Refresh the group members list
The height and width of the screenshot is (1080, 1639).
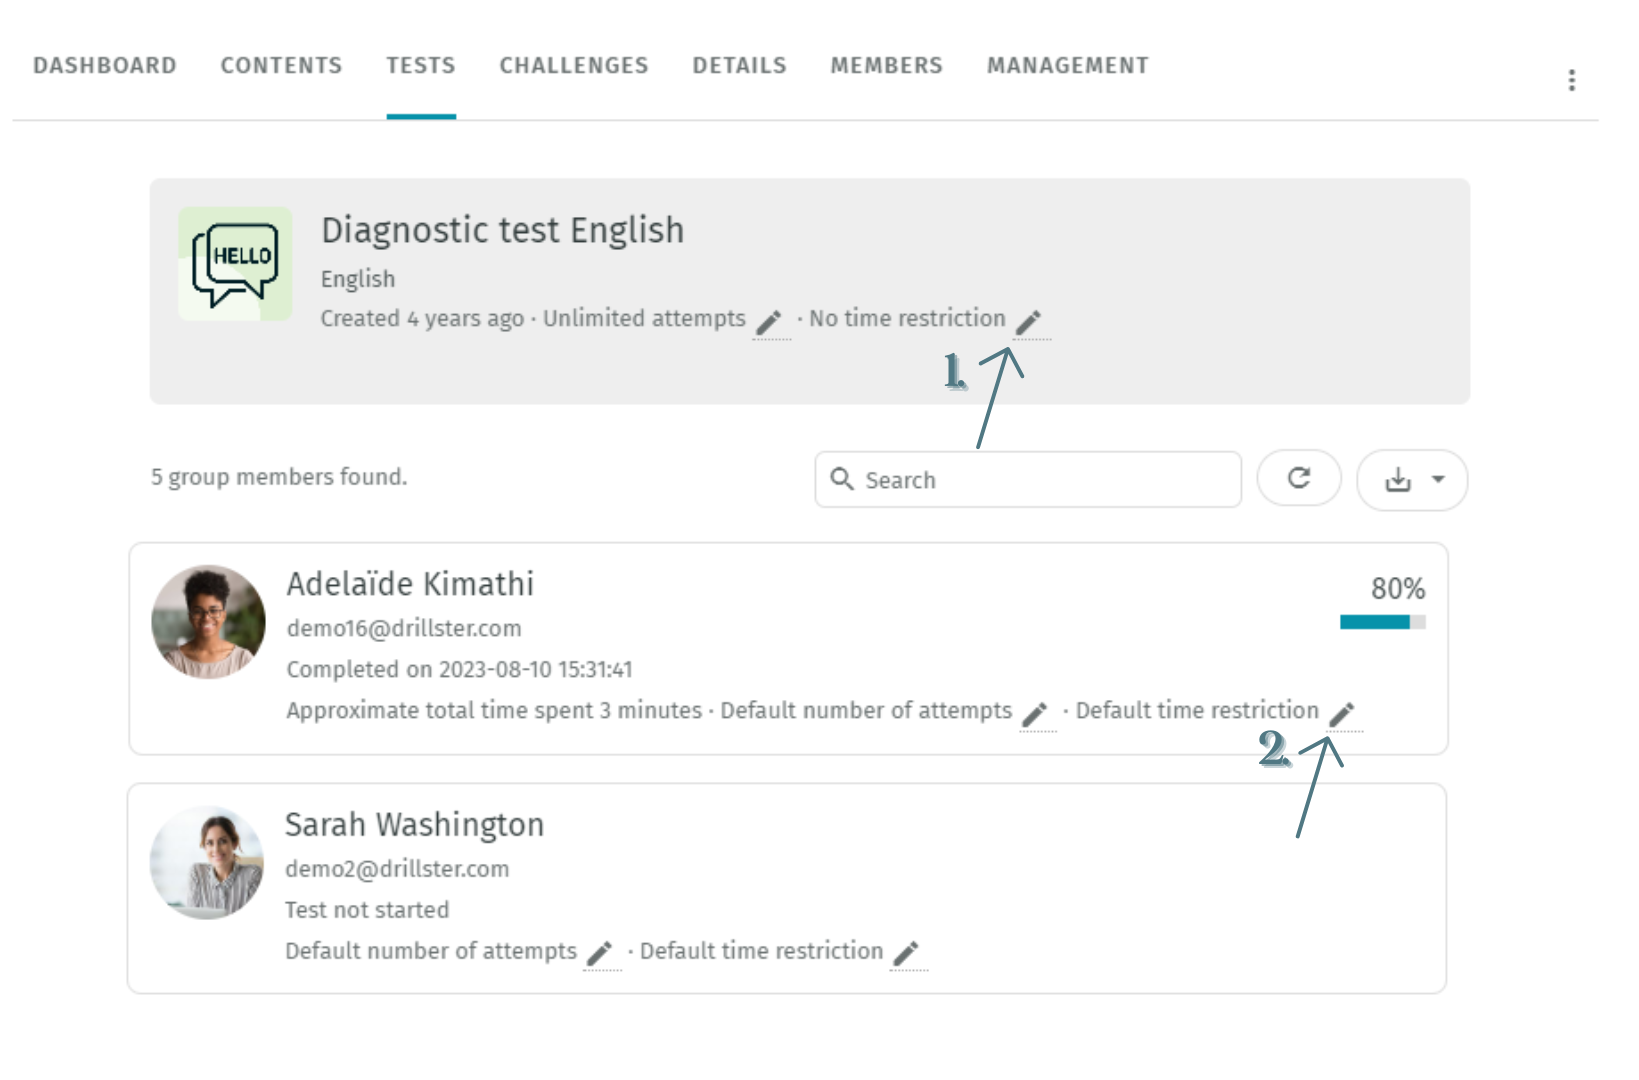(x=1299, y=479)
